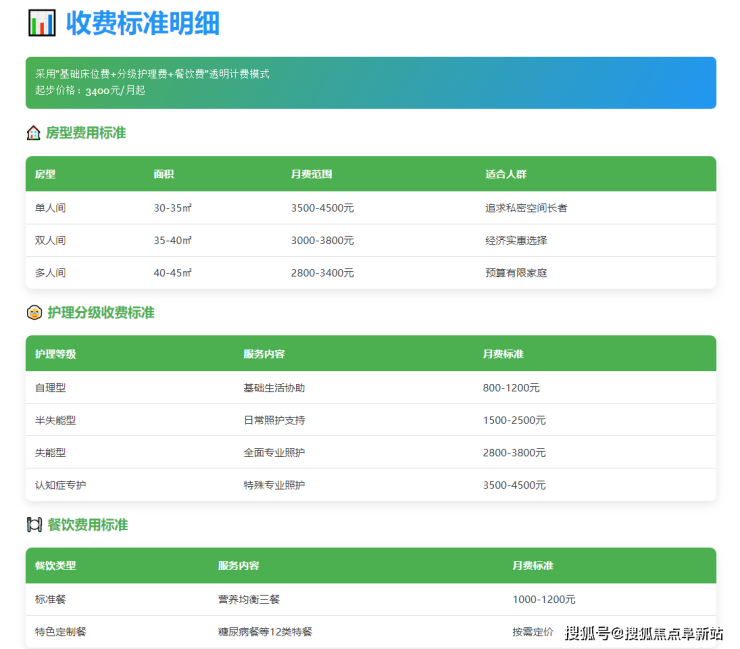The width and height of the screenshot is (740, 649).
Task: Click the 自理型 care level row
Action: pos(370,388)
